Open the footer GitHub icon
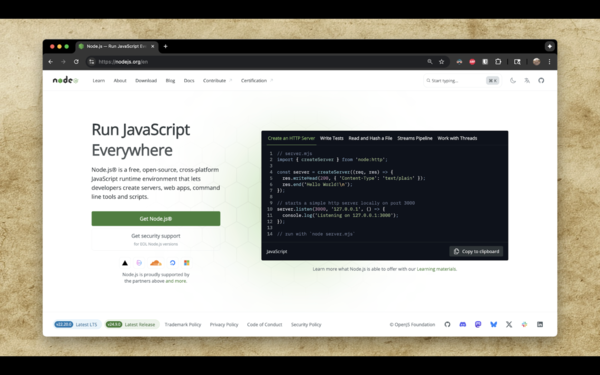 tap(447, 324)
